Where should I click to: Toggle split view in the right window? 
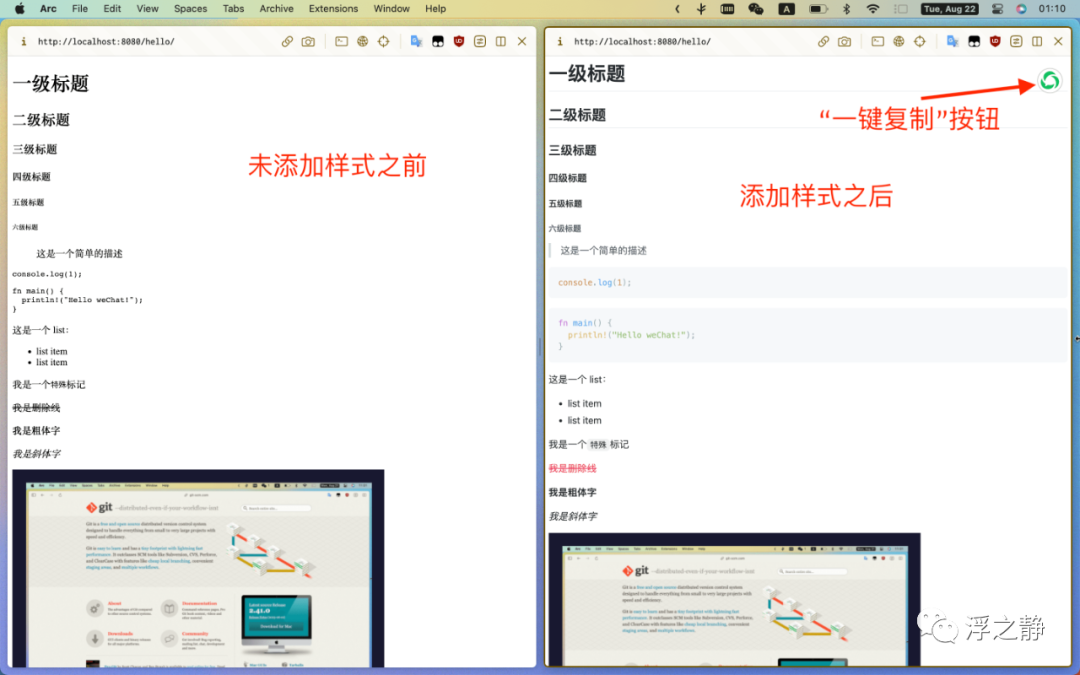pos(1037,41)
